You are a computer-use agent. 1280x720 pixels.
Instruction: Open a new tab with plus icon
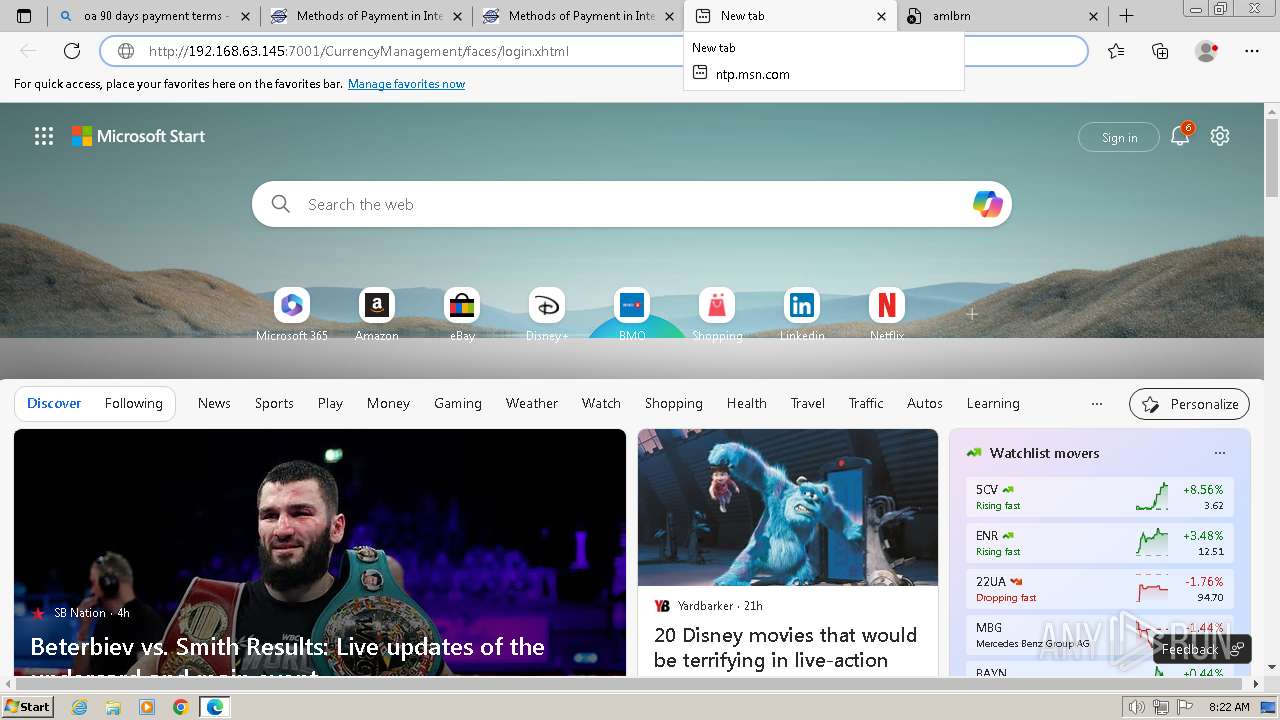1126,16
